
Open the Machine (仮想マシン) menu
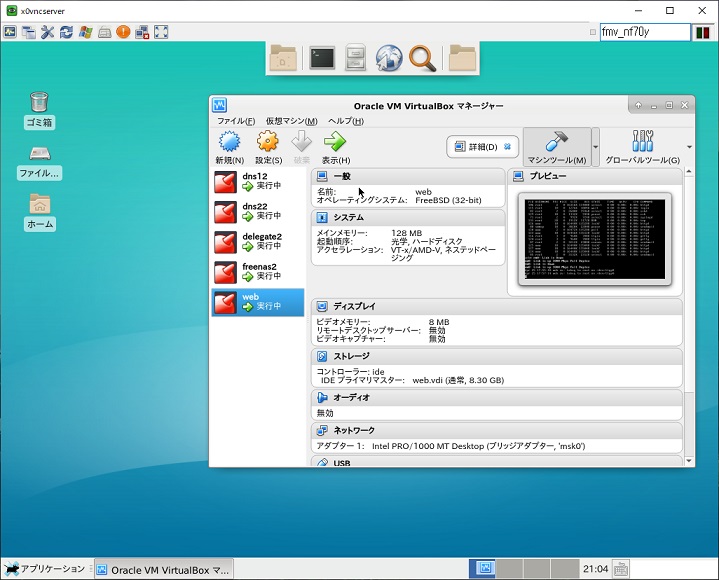pos(292,121)
